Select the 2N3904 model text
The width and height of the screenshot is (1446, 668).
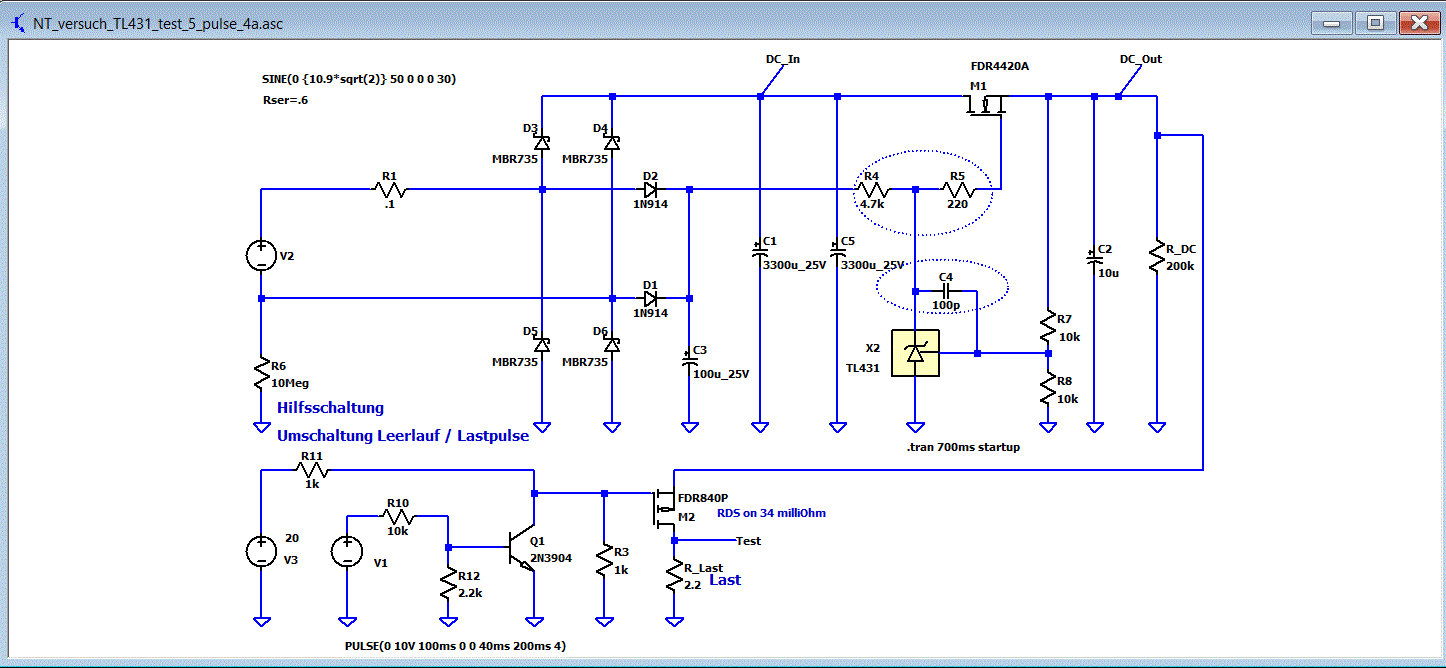pos(551,558)
